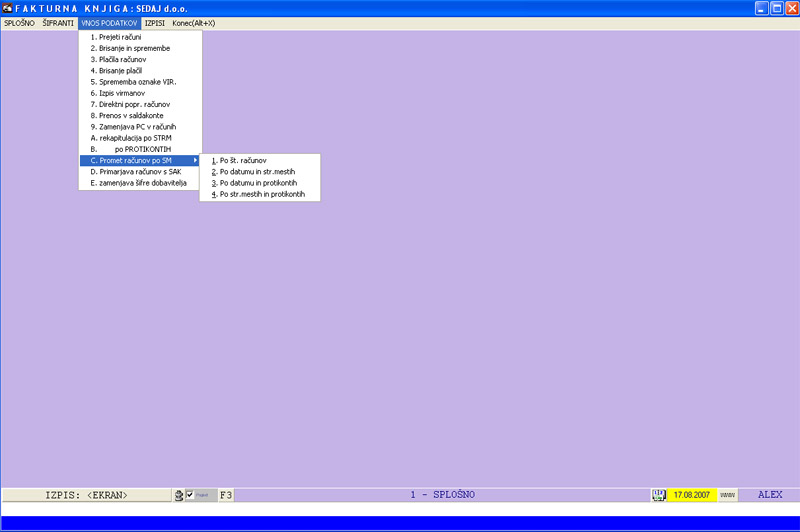Choose 4. Brisanje plačil
The height and width of the screenshot is (532, 800).
coord(140,70)
